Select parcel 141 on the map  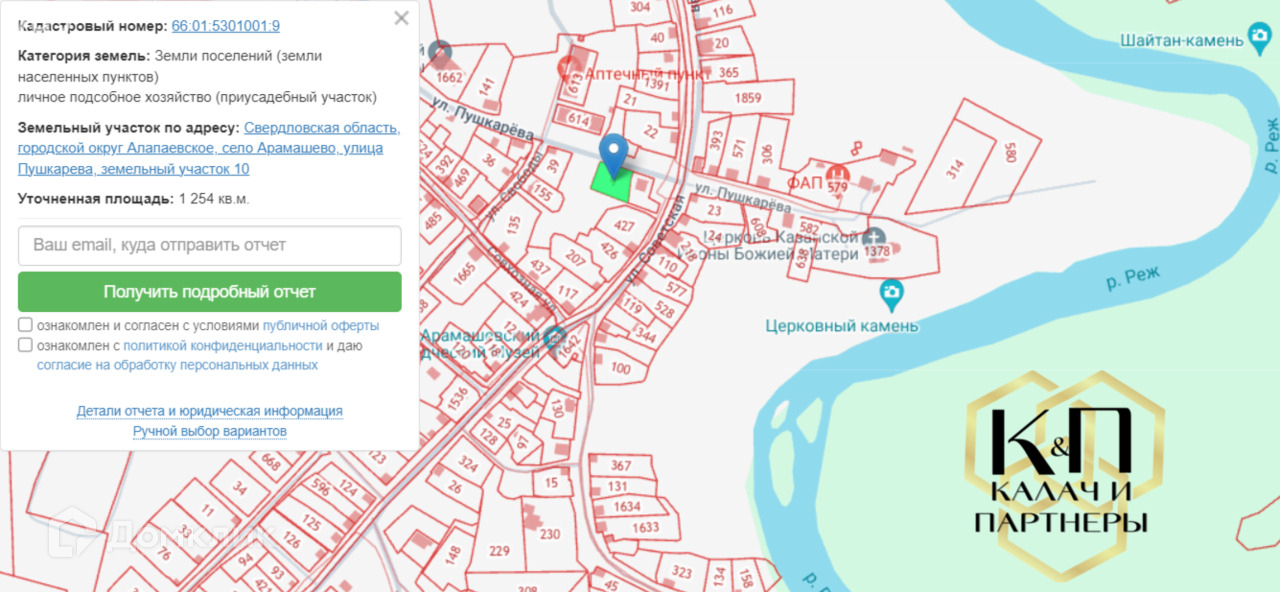[x=487, y=88]
